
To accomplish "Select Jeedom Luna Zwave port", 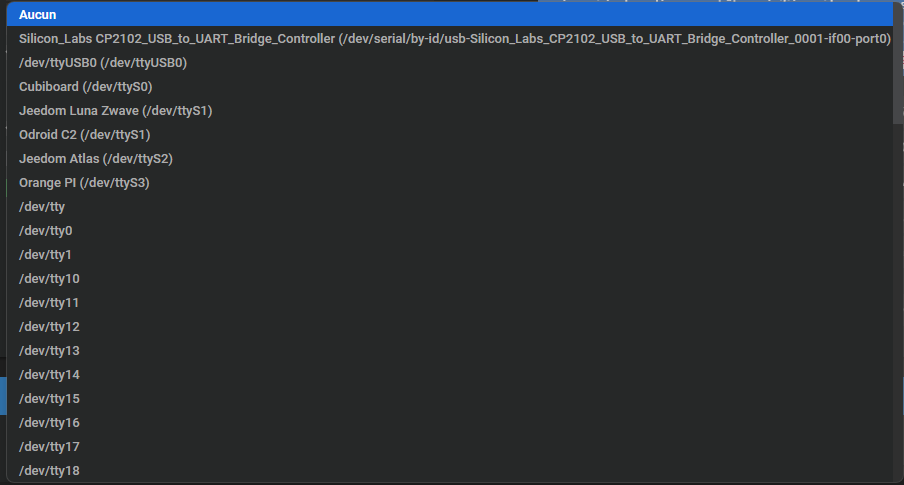I will (115, 111).
